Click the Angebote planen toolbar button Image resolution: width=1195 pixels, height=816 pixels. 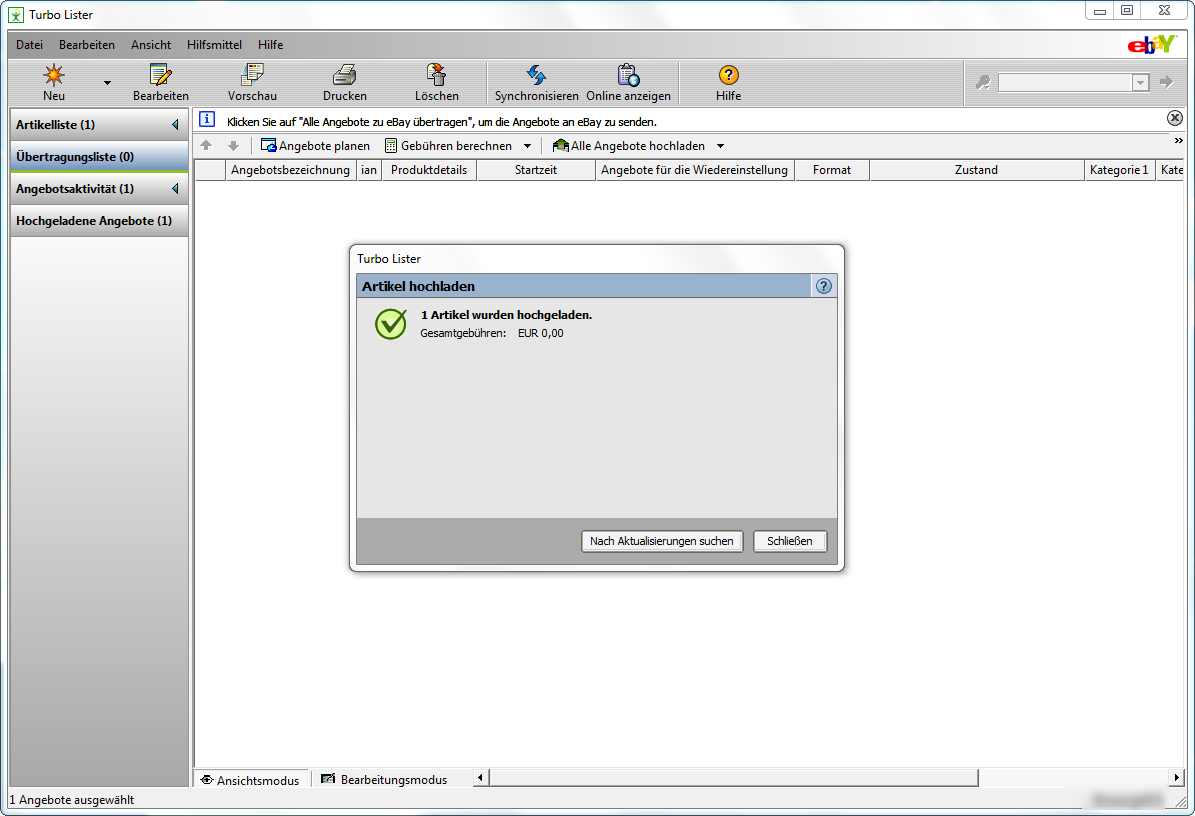[315, 146]
